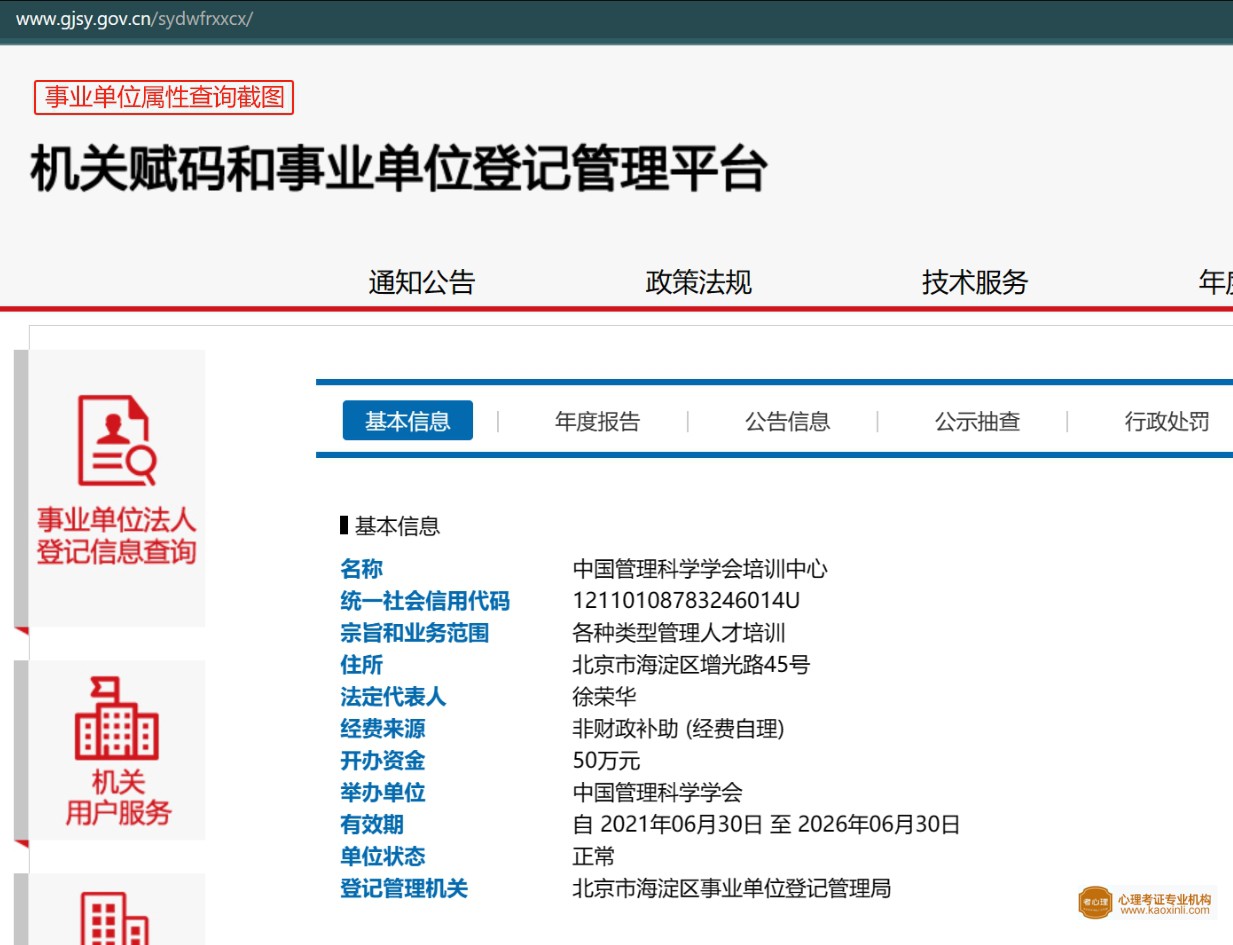Click the 登记管理机关 field label

pos(404,890)
